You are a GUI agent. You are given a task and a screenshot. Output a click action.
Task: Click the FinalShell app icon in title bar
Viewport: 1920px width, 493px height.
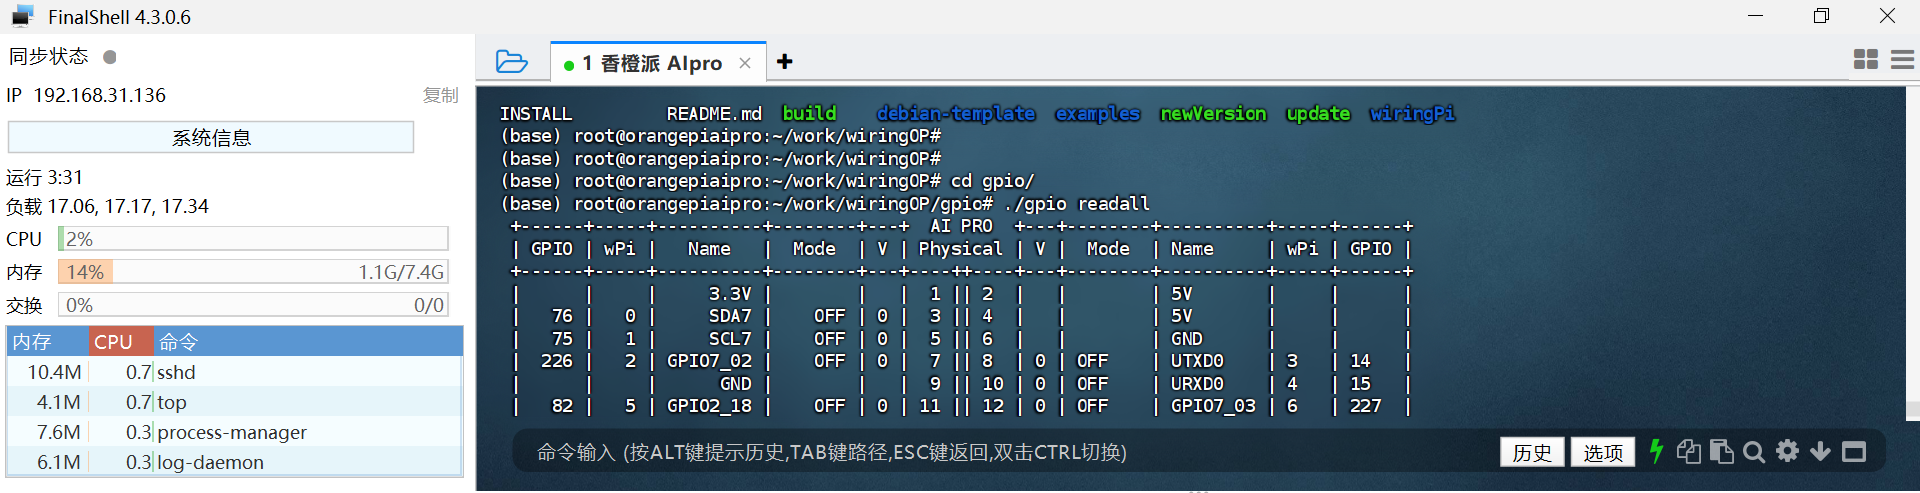point(23,16)
